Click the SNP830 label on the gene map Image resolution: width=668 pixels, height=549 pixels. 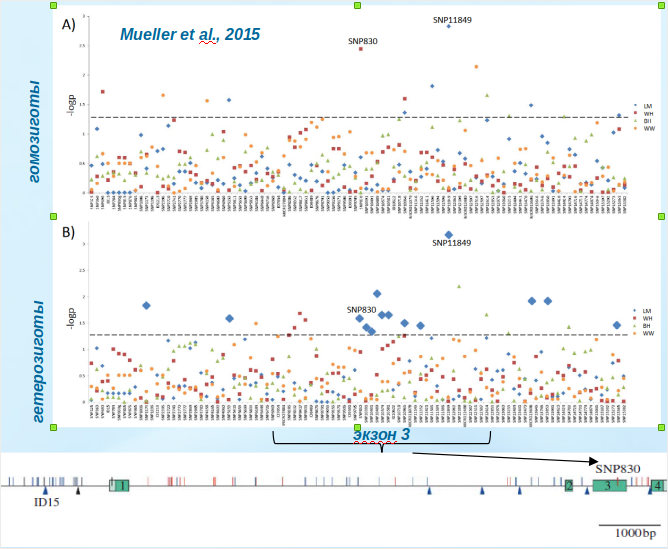618,469
